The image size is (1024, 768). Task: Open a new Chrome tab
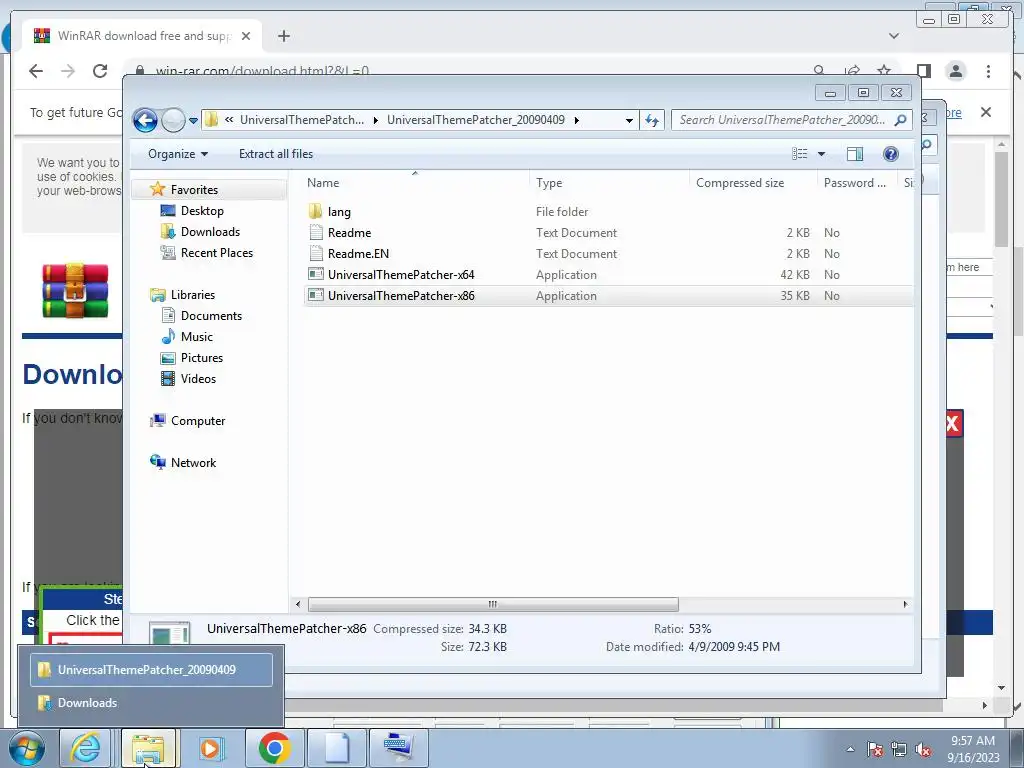pyautogui.click(x=283, y=36)
